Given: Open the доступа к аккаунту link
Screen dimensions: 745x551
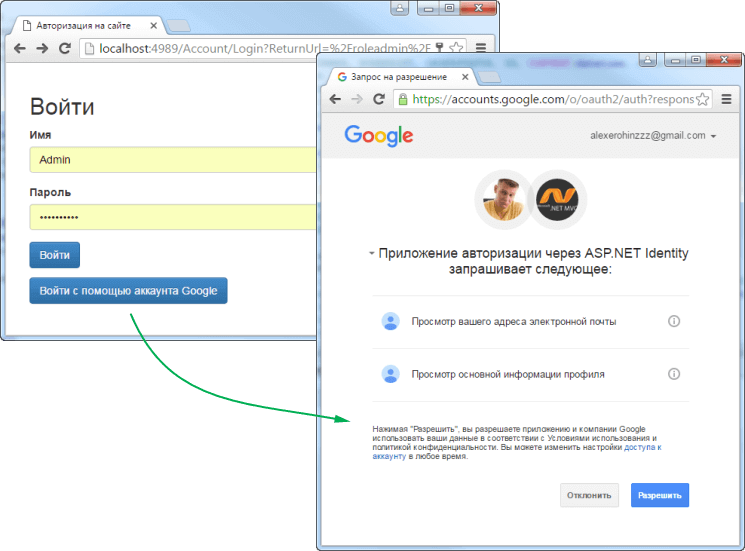Looking at the screenshot, I should click(x=642, y=447).
